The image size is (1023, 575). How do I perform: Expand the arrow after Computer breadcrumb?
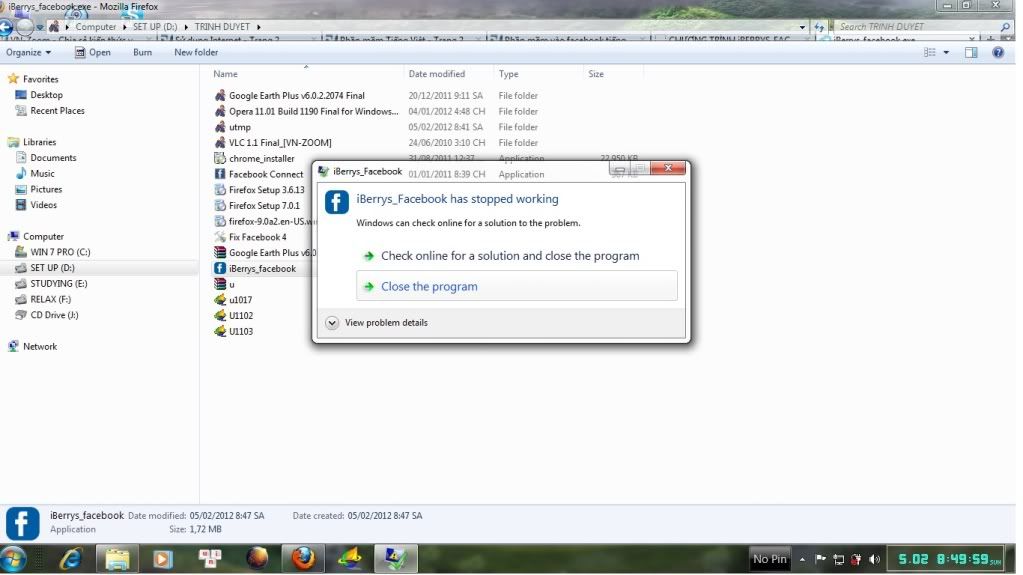pyautogui.click(x=125, y=27)
